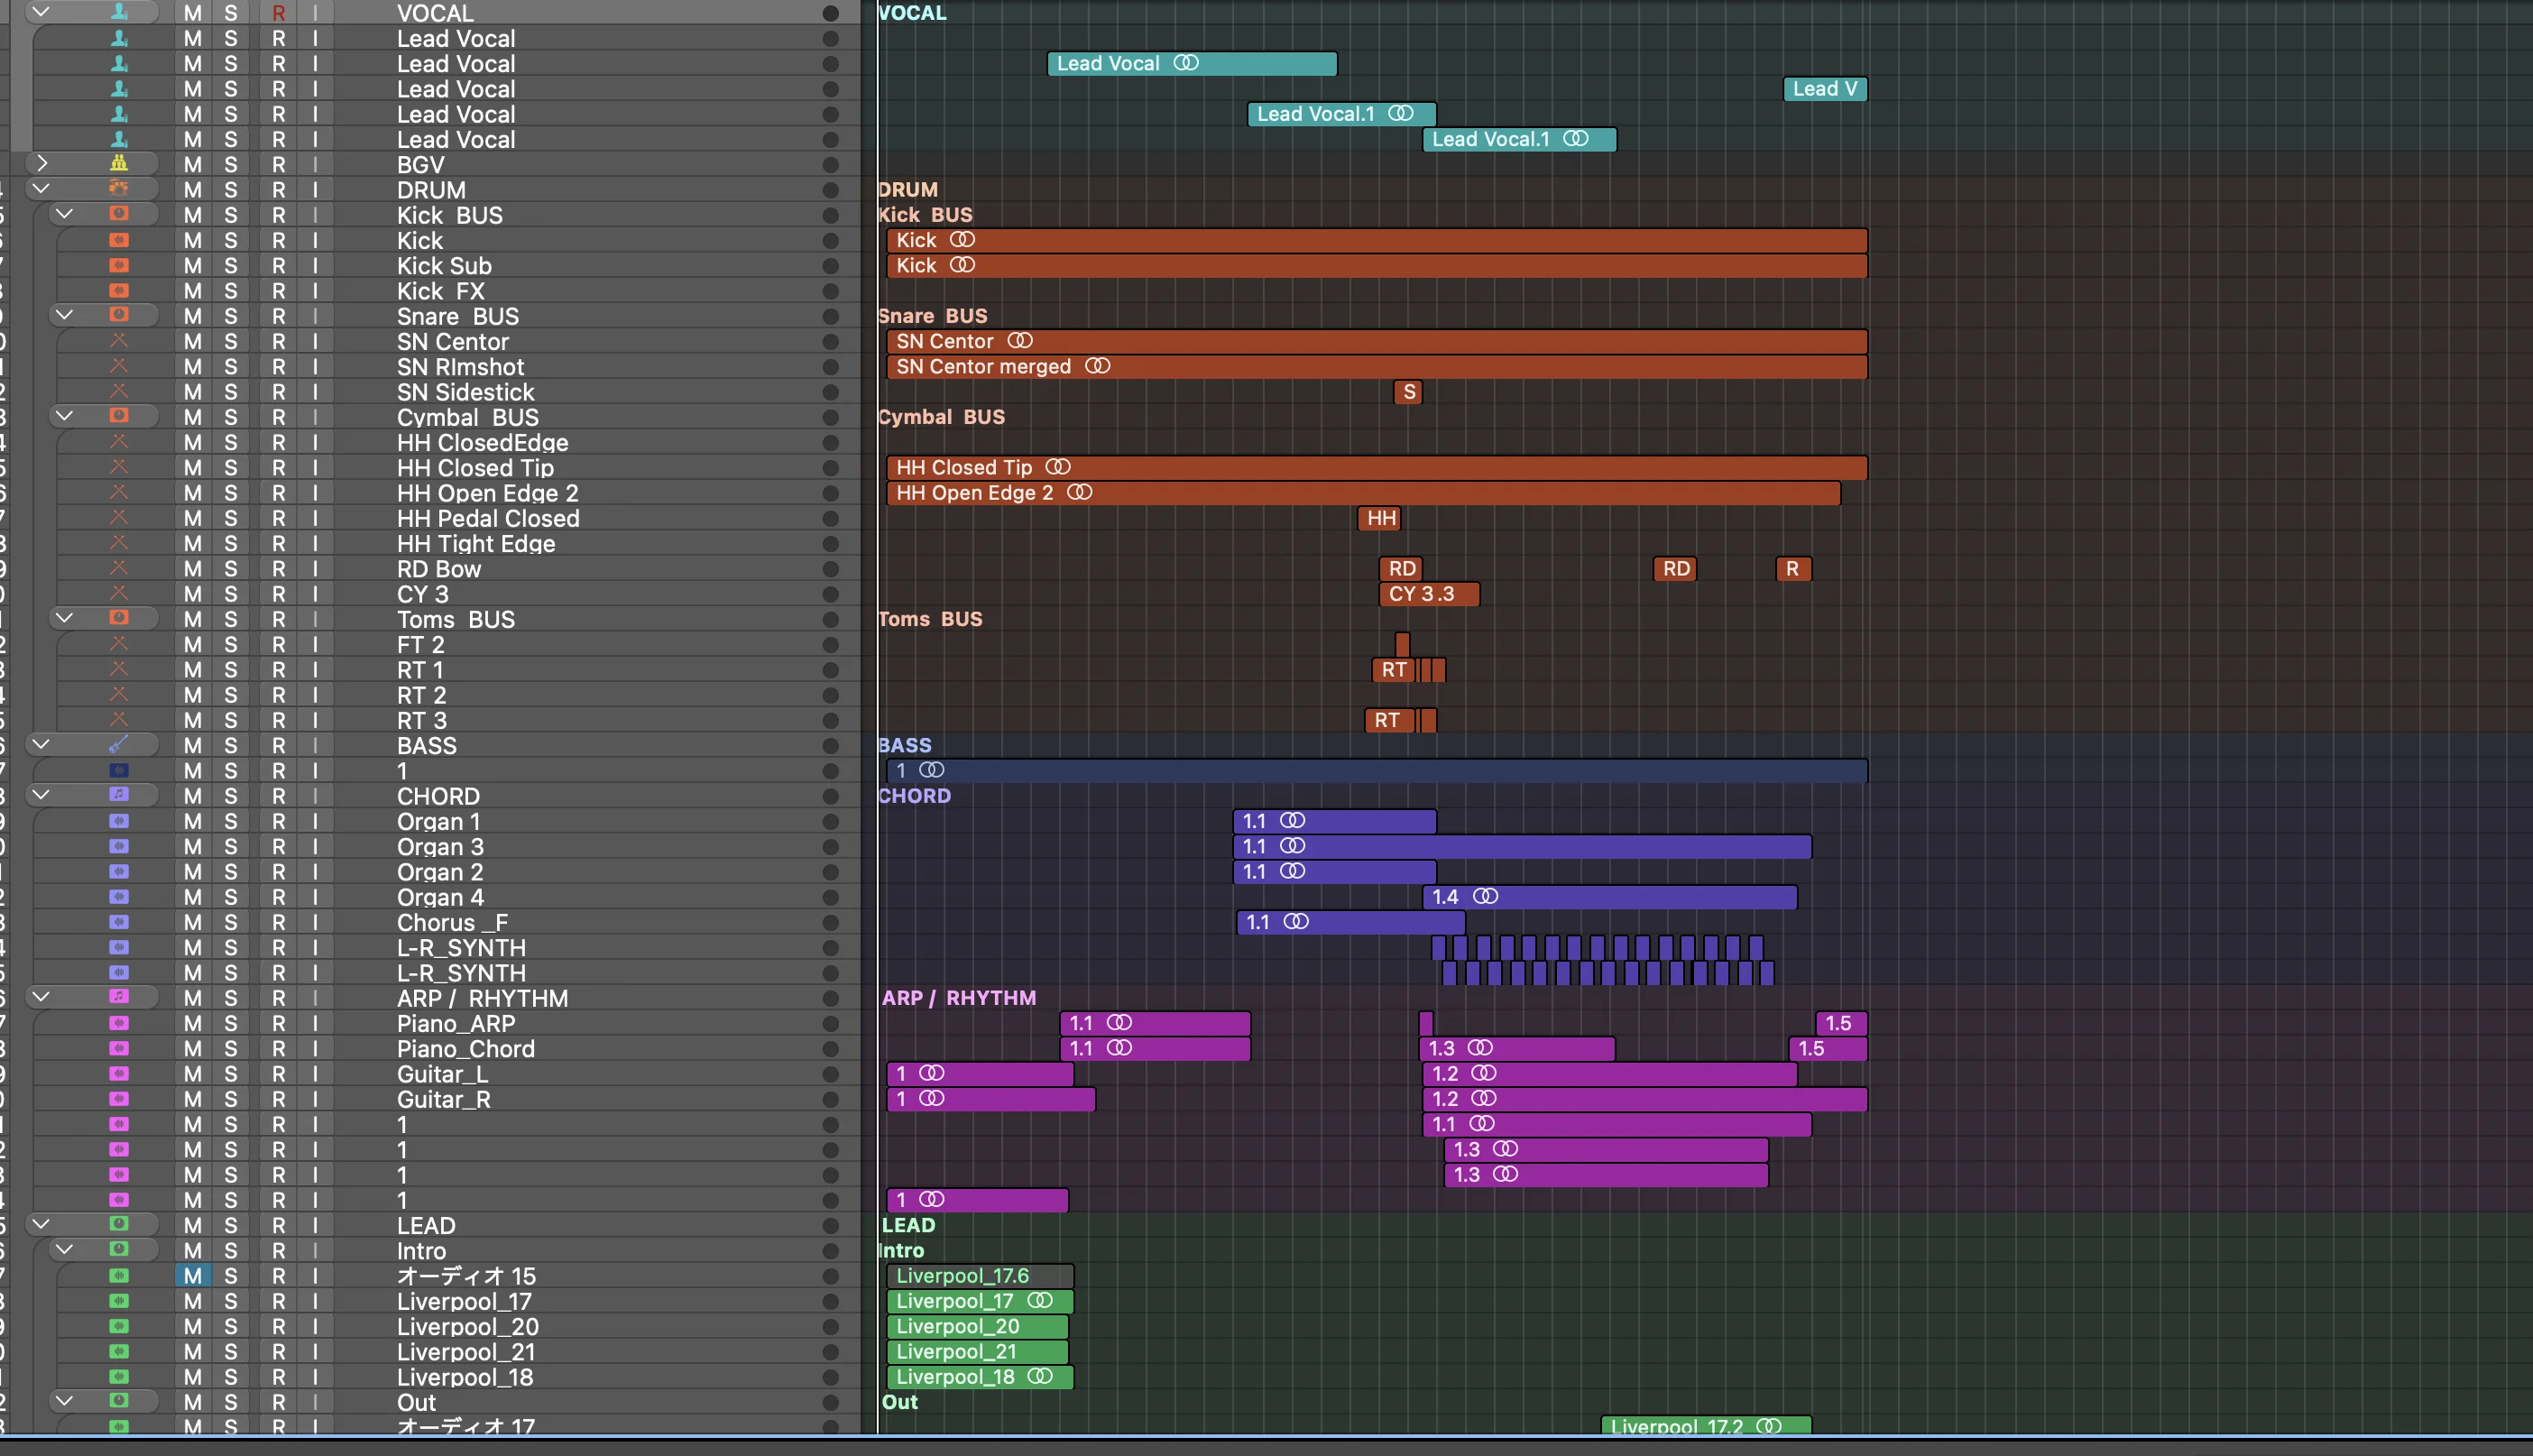Click the Kick Sub track icon

click(119, 265)
